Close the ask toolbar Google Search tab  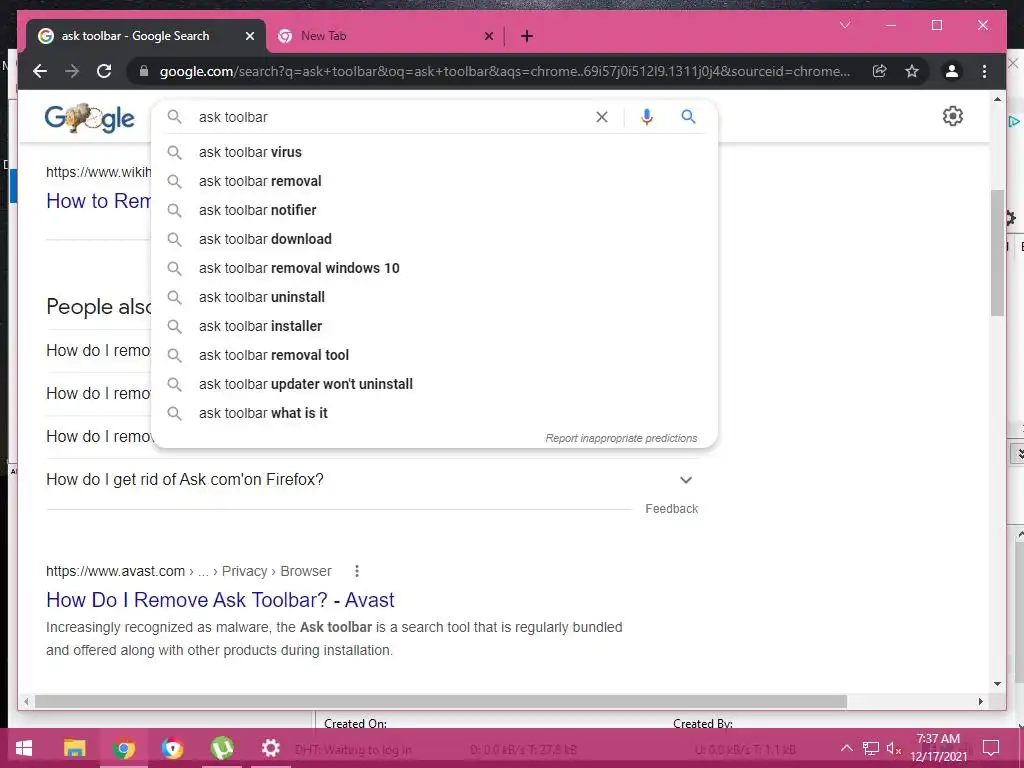[249, 36]
